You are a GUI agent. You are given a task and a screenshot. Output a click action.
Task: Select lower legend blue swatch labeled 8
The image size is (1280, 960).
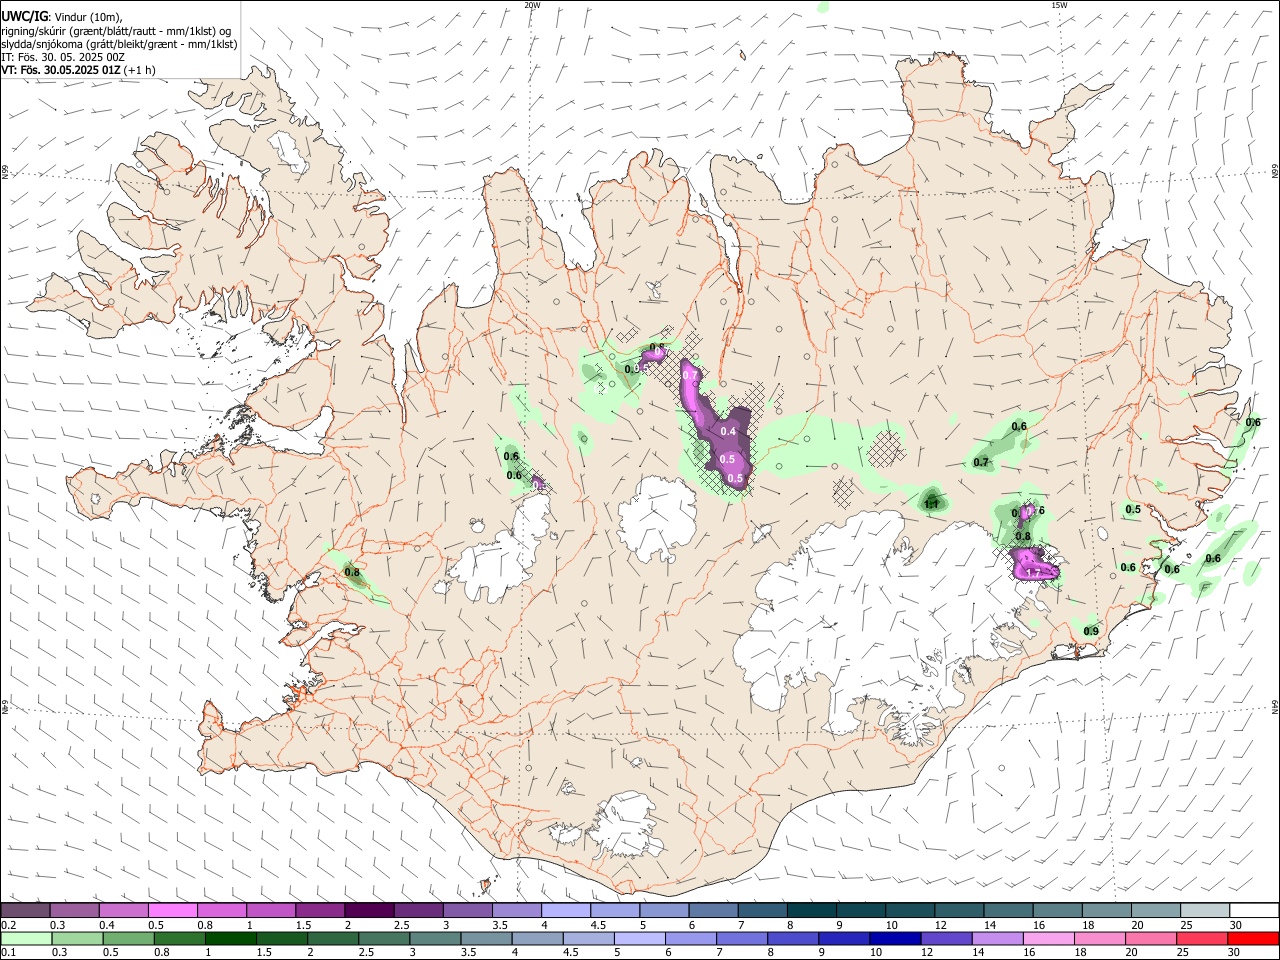[x=792, y=938]
